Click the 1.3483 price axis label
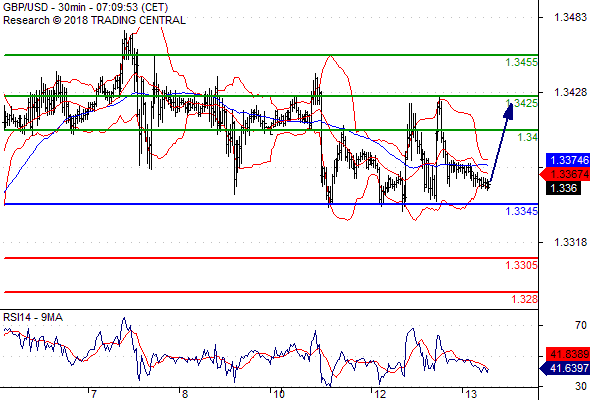590x400 pixels. coord(570,17)
